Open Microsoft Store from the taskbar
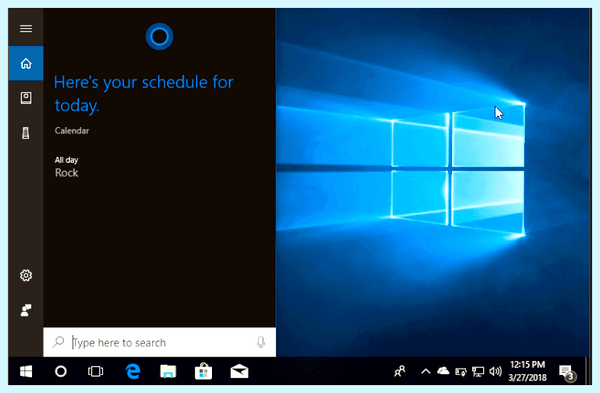The width and height of the screenshot is (600, 393). tap(203, 371)
